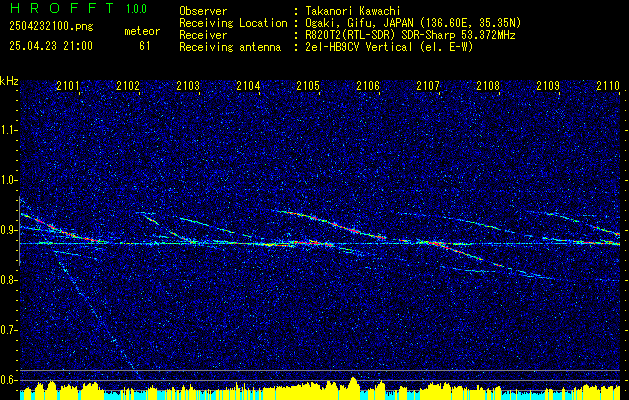Click the 2105 time marker
Image resolution: width=629 pixels, height=400 pixels.
click(308, 86)
